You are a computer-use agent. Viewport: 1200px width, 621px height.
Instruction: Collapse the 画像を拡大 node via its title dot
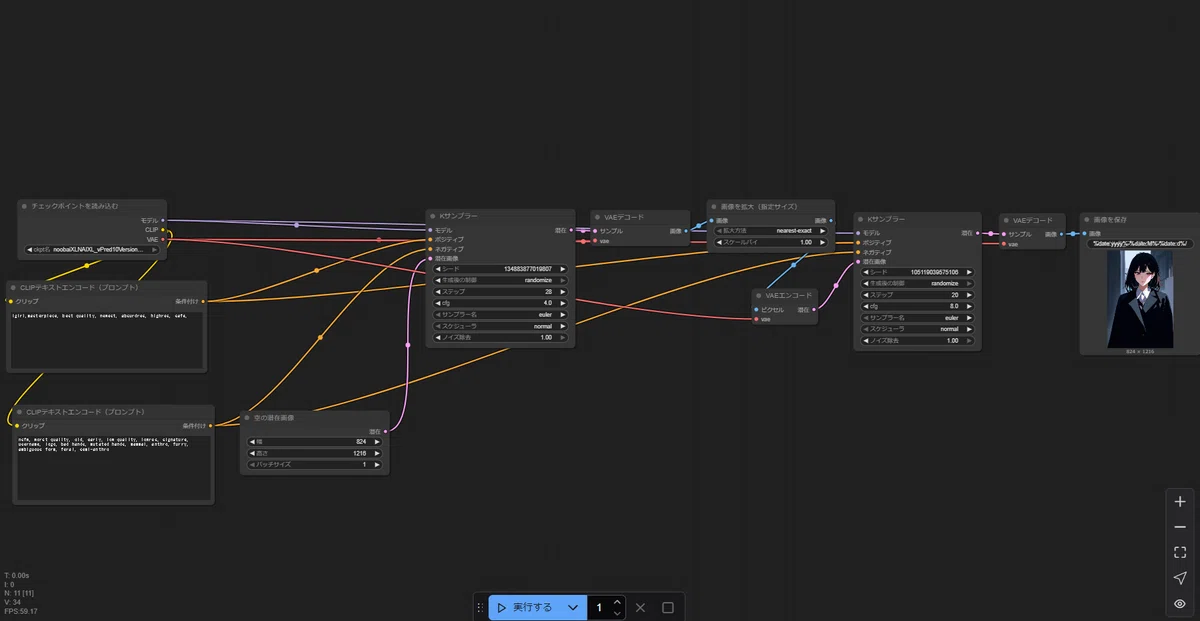tap(714, 206)
